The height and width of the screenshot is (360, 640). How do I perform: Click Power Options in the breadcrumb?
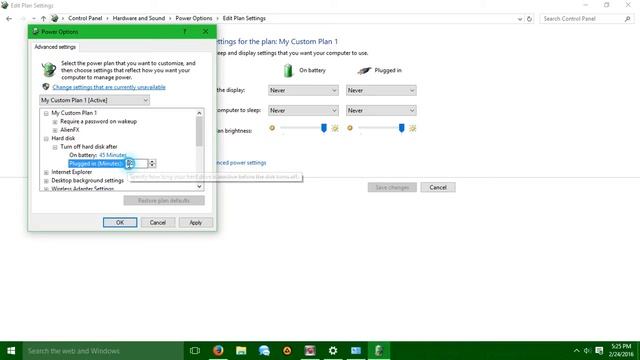(x=194, y=18)
